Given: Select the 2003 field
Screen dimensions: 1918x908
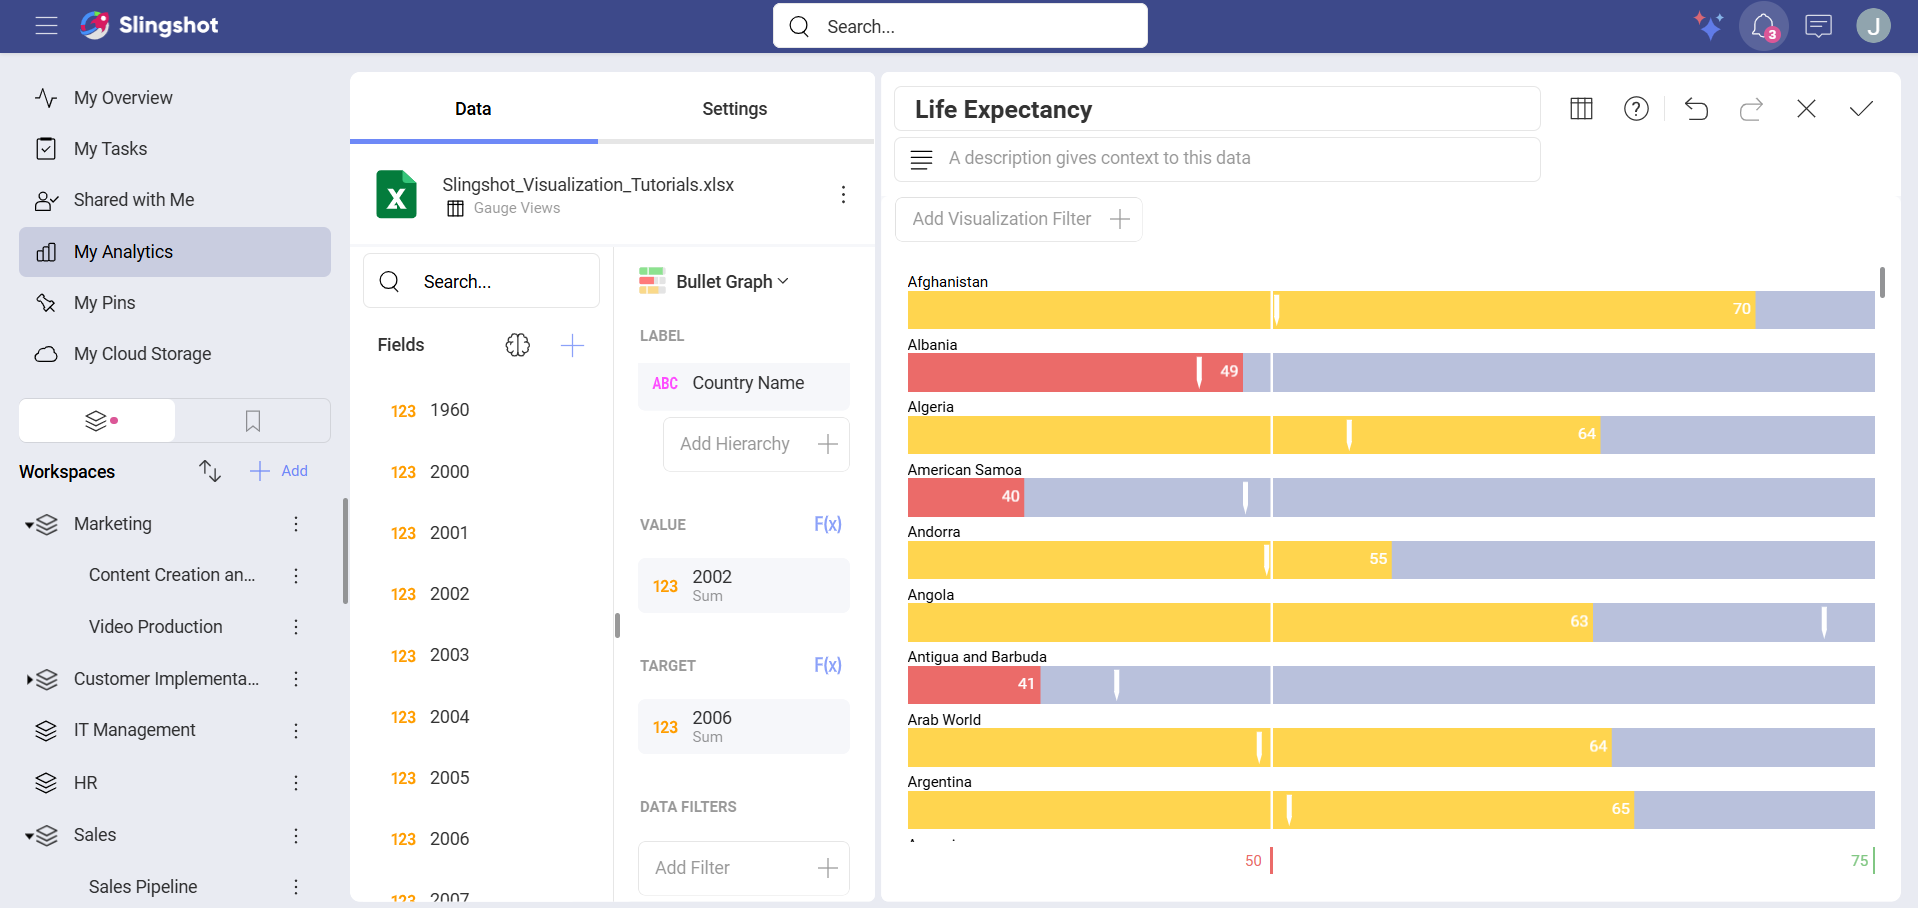Looking at the screenshot, I should [430, 655].
